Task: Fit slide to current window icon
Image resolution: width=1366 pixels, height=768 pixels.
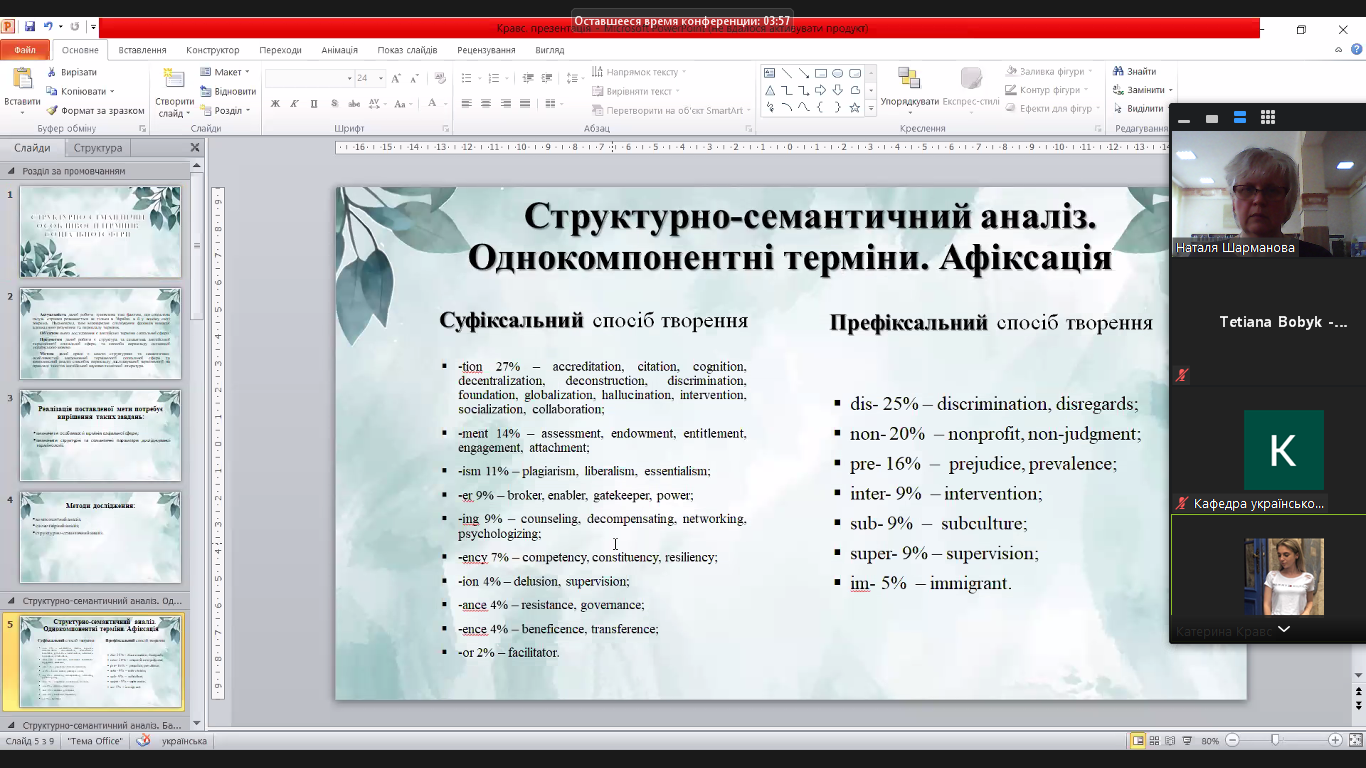Action: coord(1356,740)
